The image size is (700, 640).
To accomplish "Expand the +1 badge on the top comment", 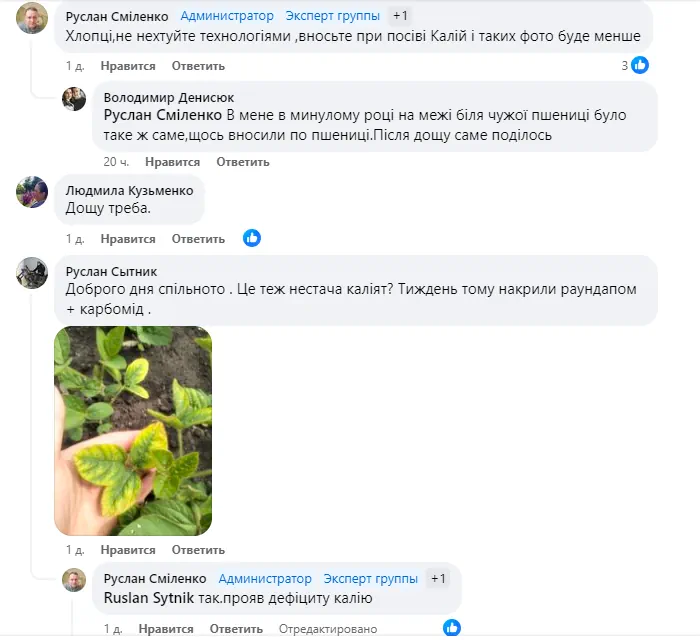I will click(400, 16).
